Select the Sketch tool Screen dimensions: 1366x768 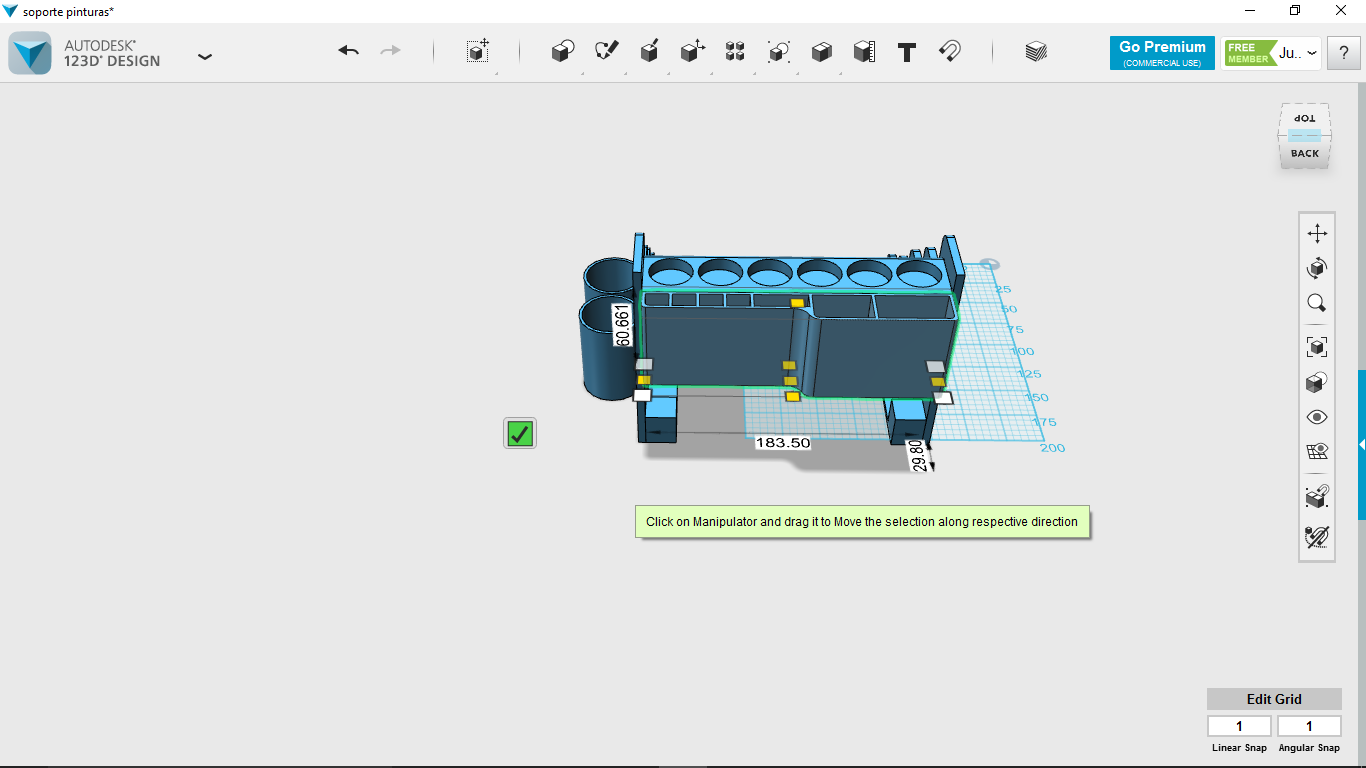(606, 51)
